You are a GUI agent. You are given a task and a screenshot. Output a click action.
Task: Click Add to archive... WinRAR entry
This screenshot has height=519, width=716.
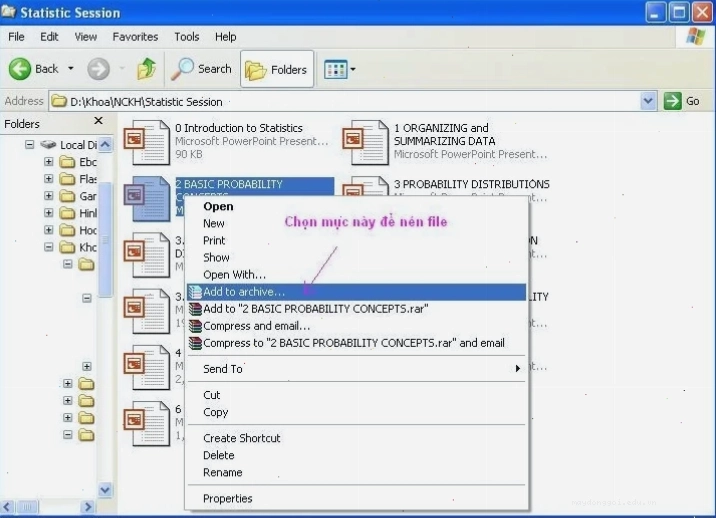[356, 292]
